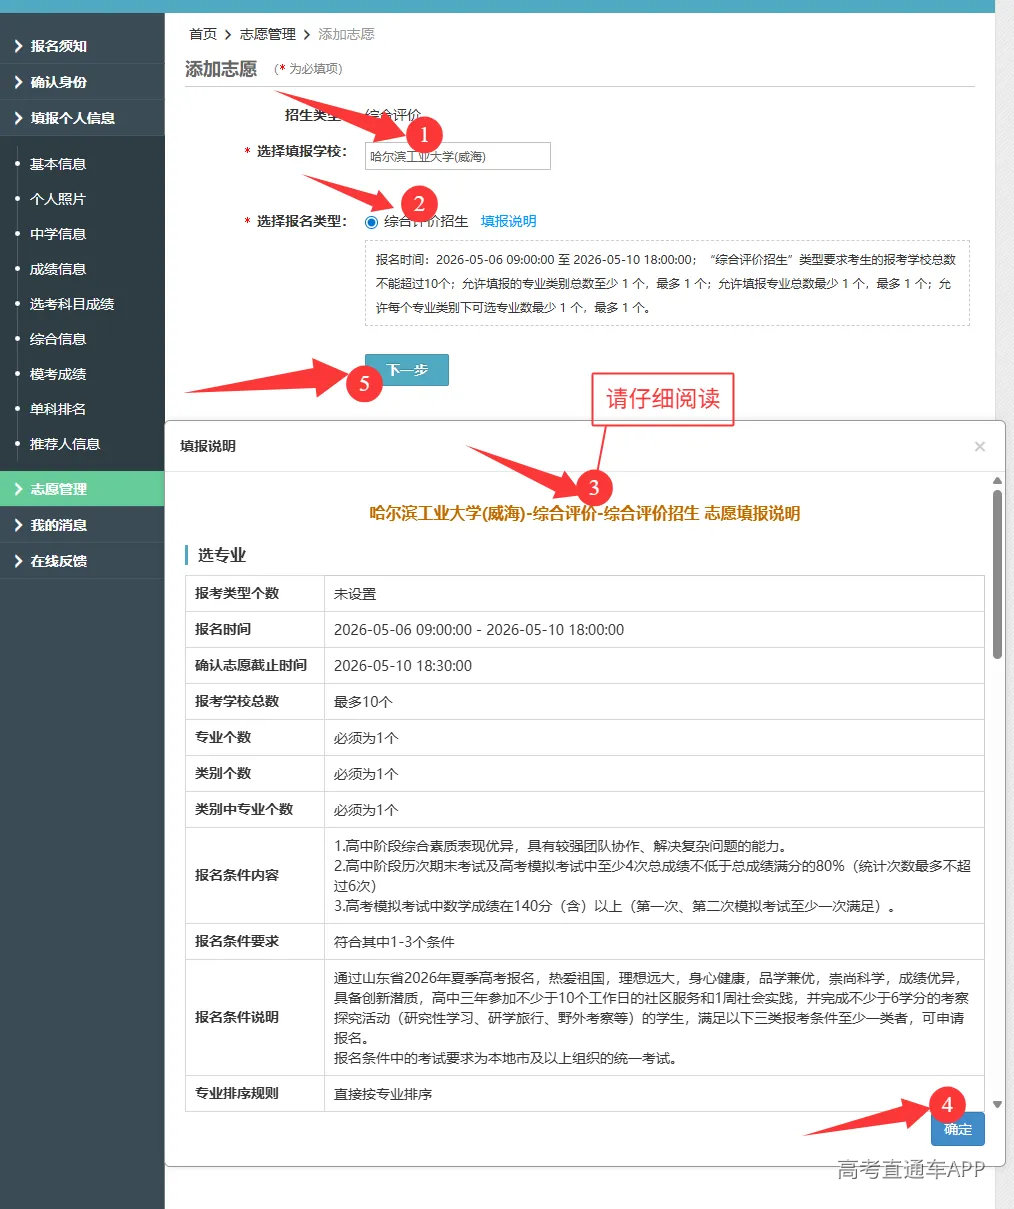Open 选考科目成绩 in the sidebar
1014x1209 pixels.
[x=72, y=304]
